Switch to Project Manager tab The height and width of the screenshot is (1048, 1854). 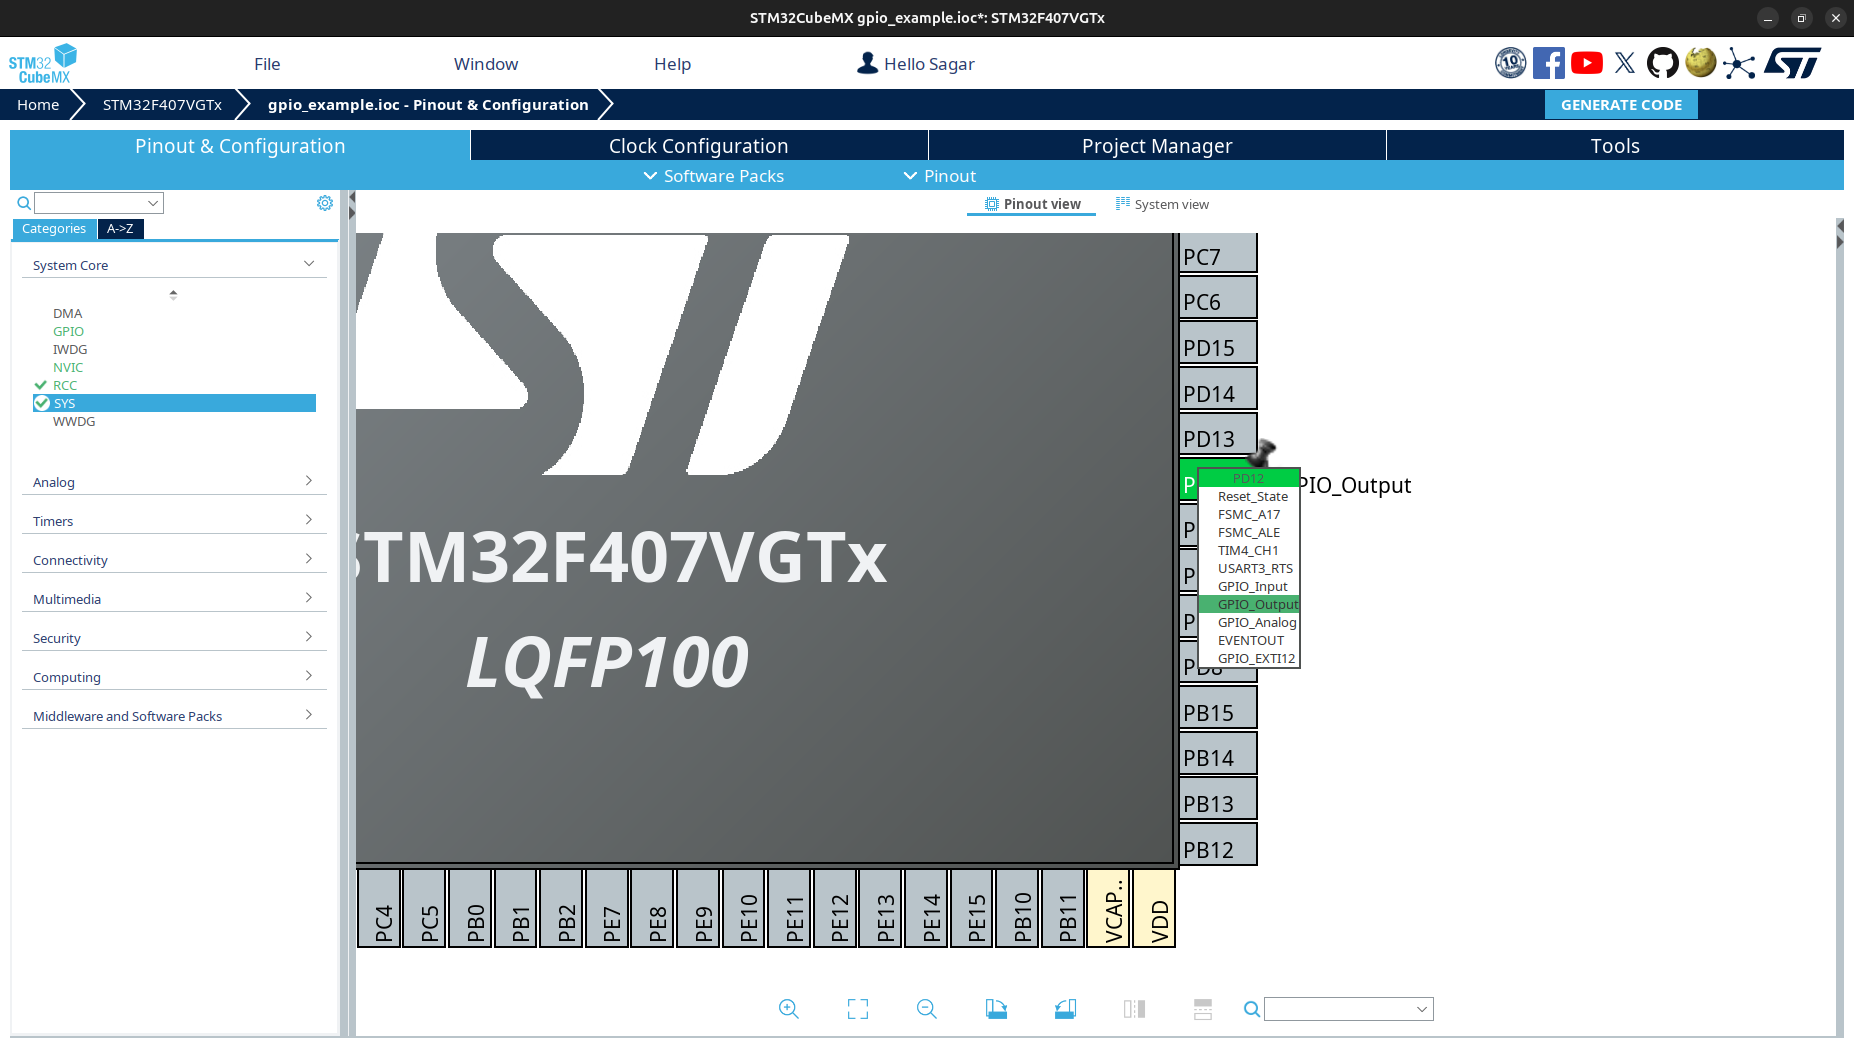point(1157,146)
